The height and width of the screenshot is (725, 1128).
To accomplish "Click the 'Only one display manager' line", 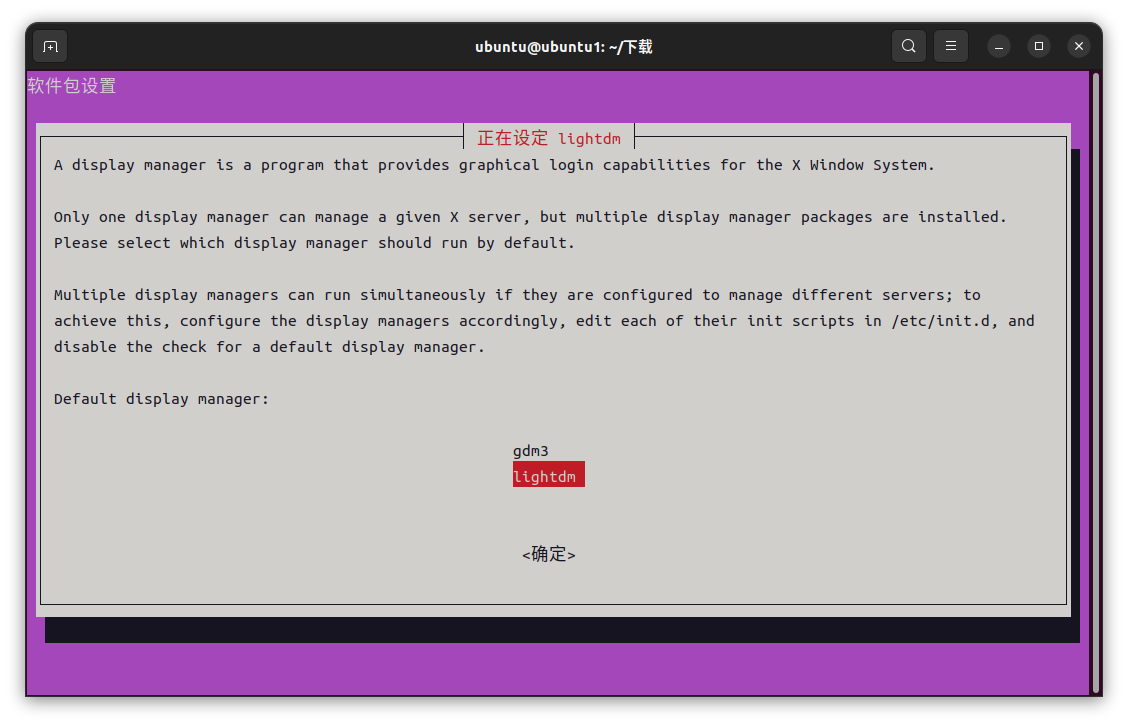I will [530, 217].
